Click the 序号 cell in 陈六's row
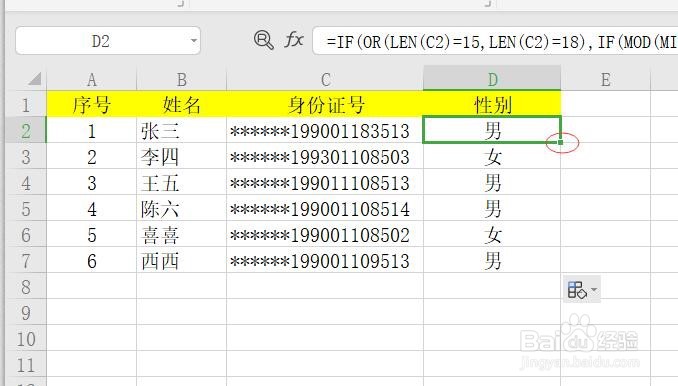 92,208
